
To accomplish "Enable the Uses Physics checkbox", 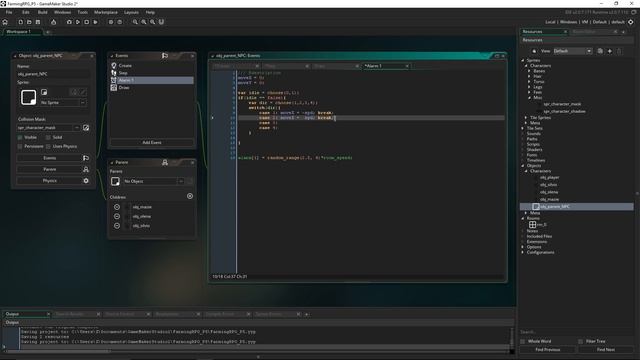I will pyautogui.click(x=48, y=146).
